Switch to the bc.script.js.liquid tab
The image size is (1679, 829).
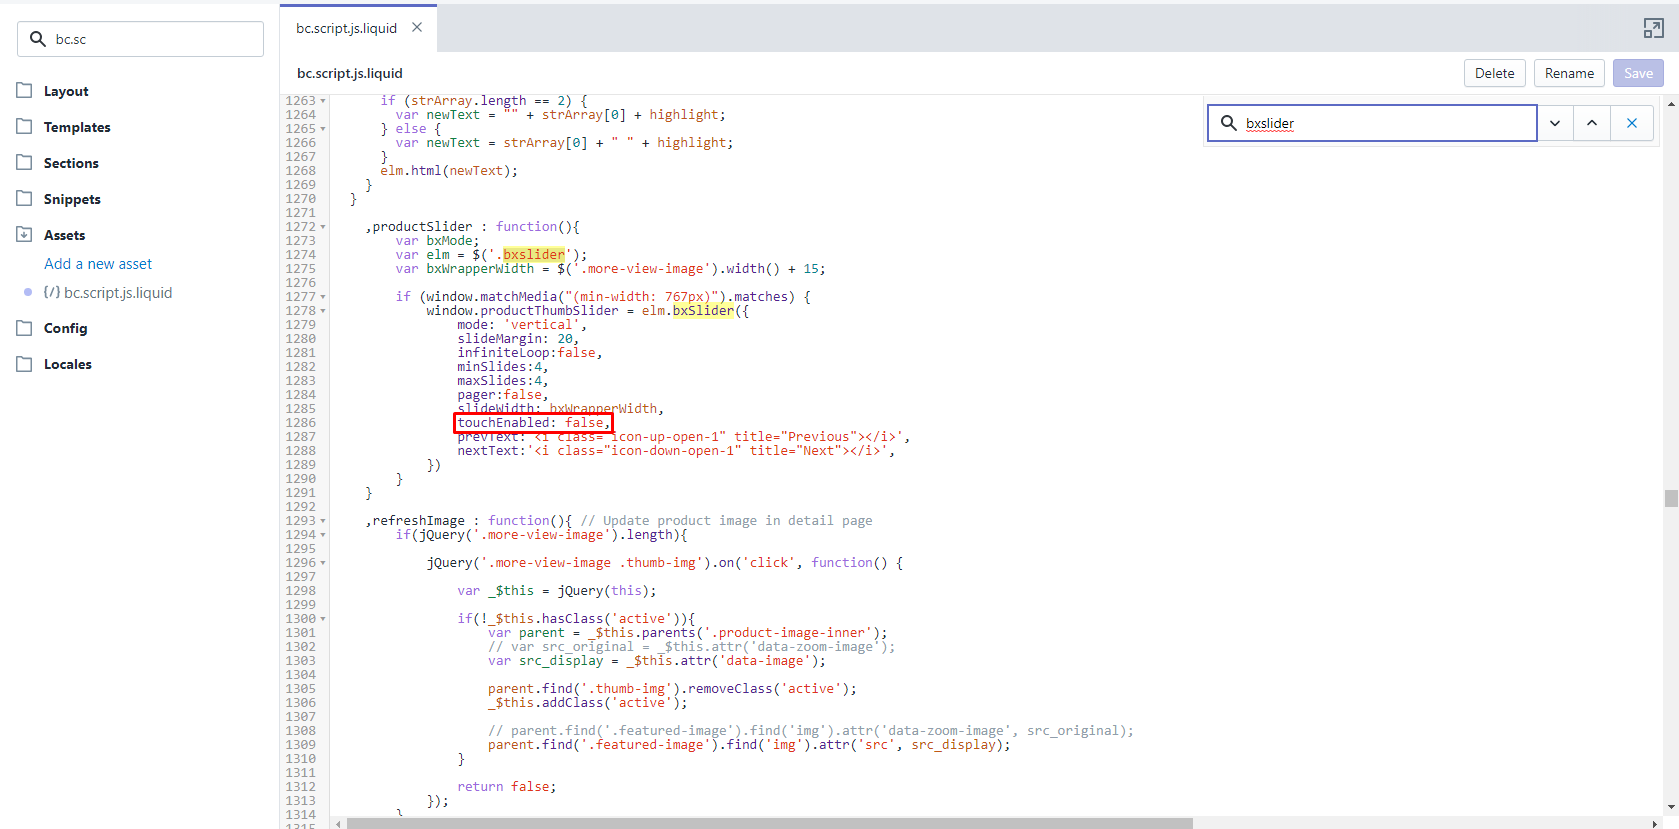(x=346, y=28)
